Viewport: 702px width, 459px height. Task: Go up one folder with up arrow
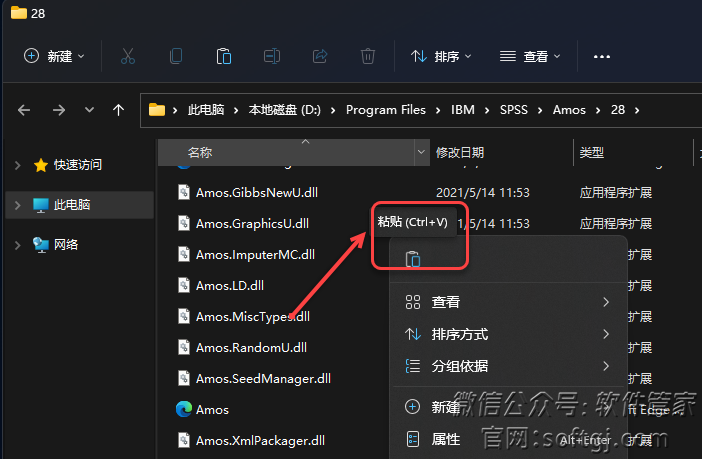tap(118, 110)
